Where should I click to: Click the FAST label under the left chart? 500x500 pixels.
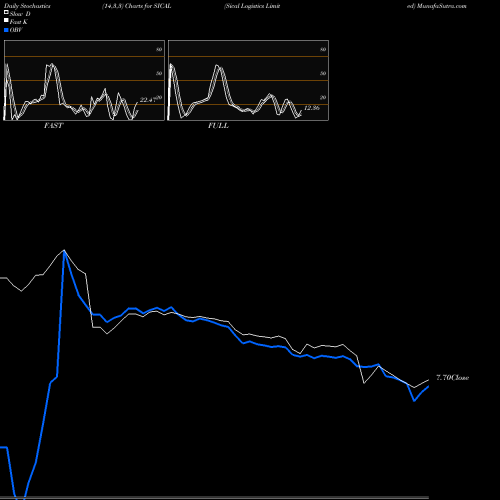pyautogui.click(x=53, y=126)
